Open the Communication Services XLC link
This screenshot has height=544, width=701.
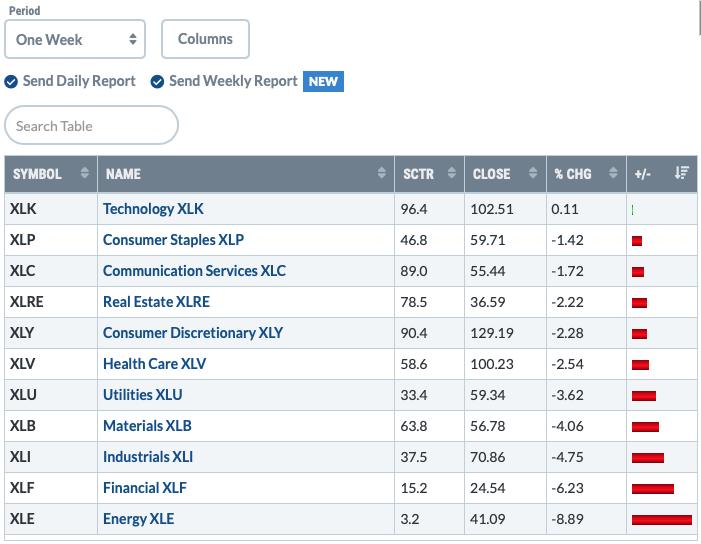click(x=194, y=271)
